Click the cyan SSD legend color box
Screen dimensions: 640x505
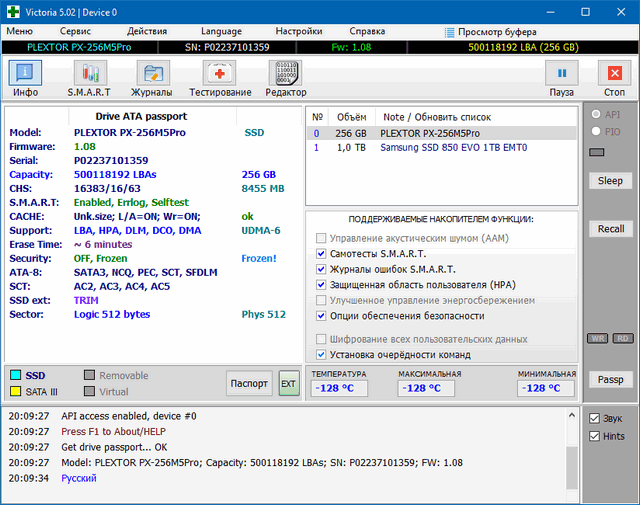coord(16,375)
